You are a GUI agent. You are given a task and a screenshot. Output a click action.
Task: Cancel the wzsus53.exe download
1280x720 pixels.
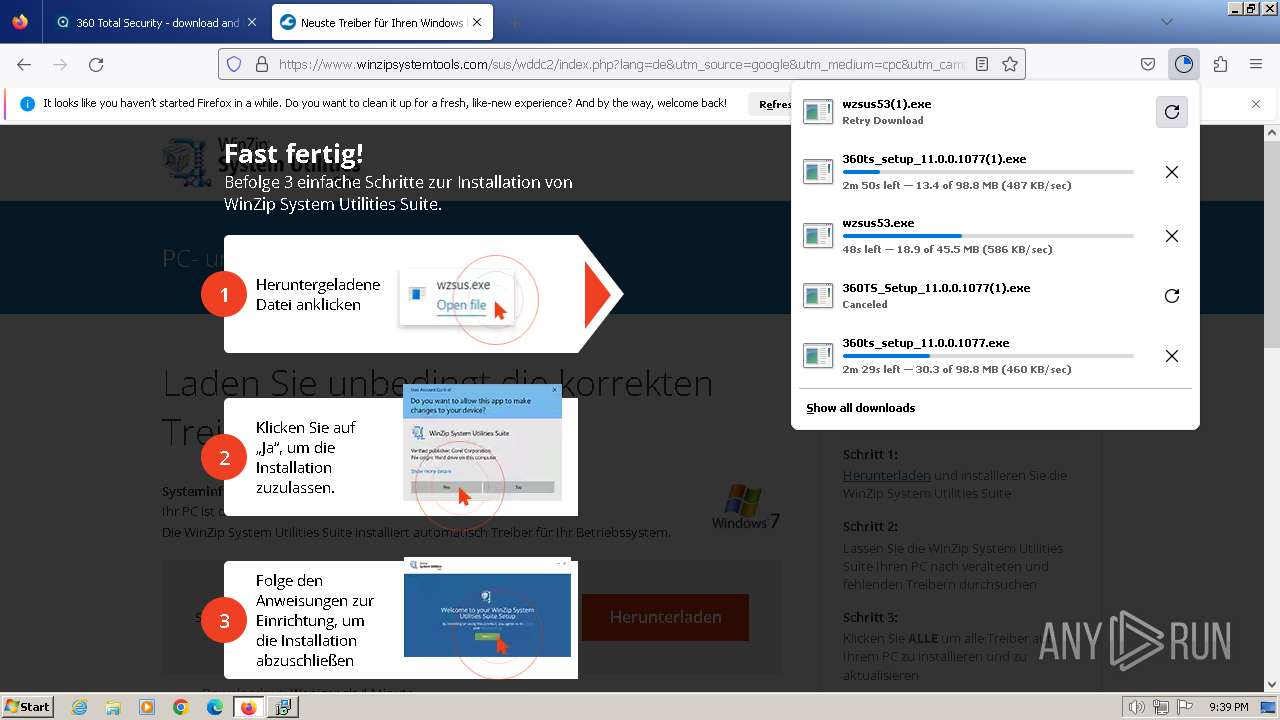(x=1172, y=236)
